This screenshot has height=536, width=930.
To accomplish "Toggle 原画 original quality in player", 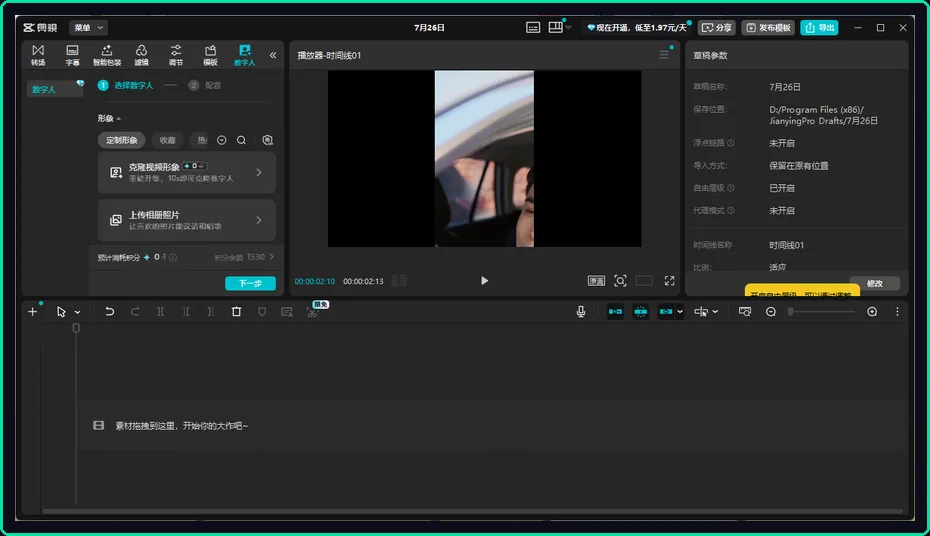I will click(596, 280).
